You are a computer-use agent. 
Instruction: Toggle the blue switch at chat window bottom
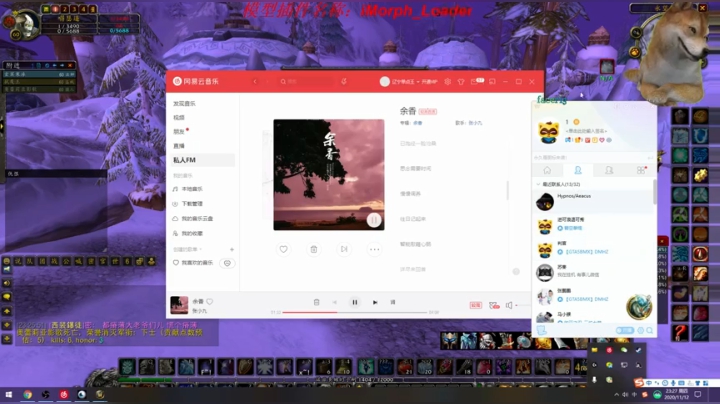click(x=624, y=330)
